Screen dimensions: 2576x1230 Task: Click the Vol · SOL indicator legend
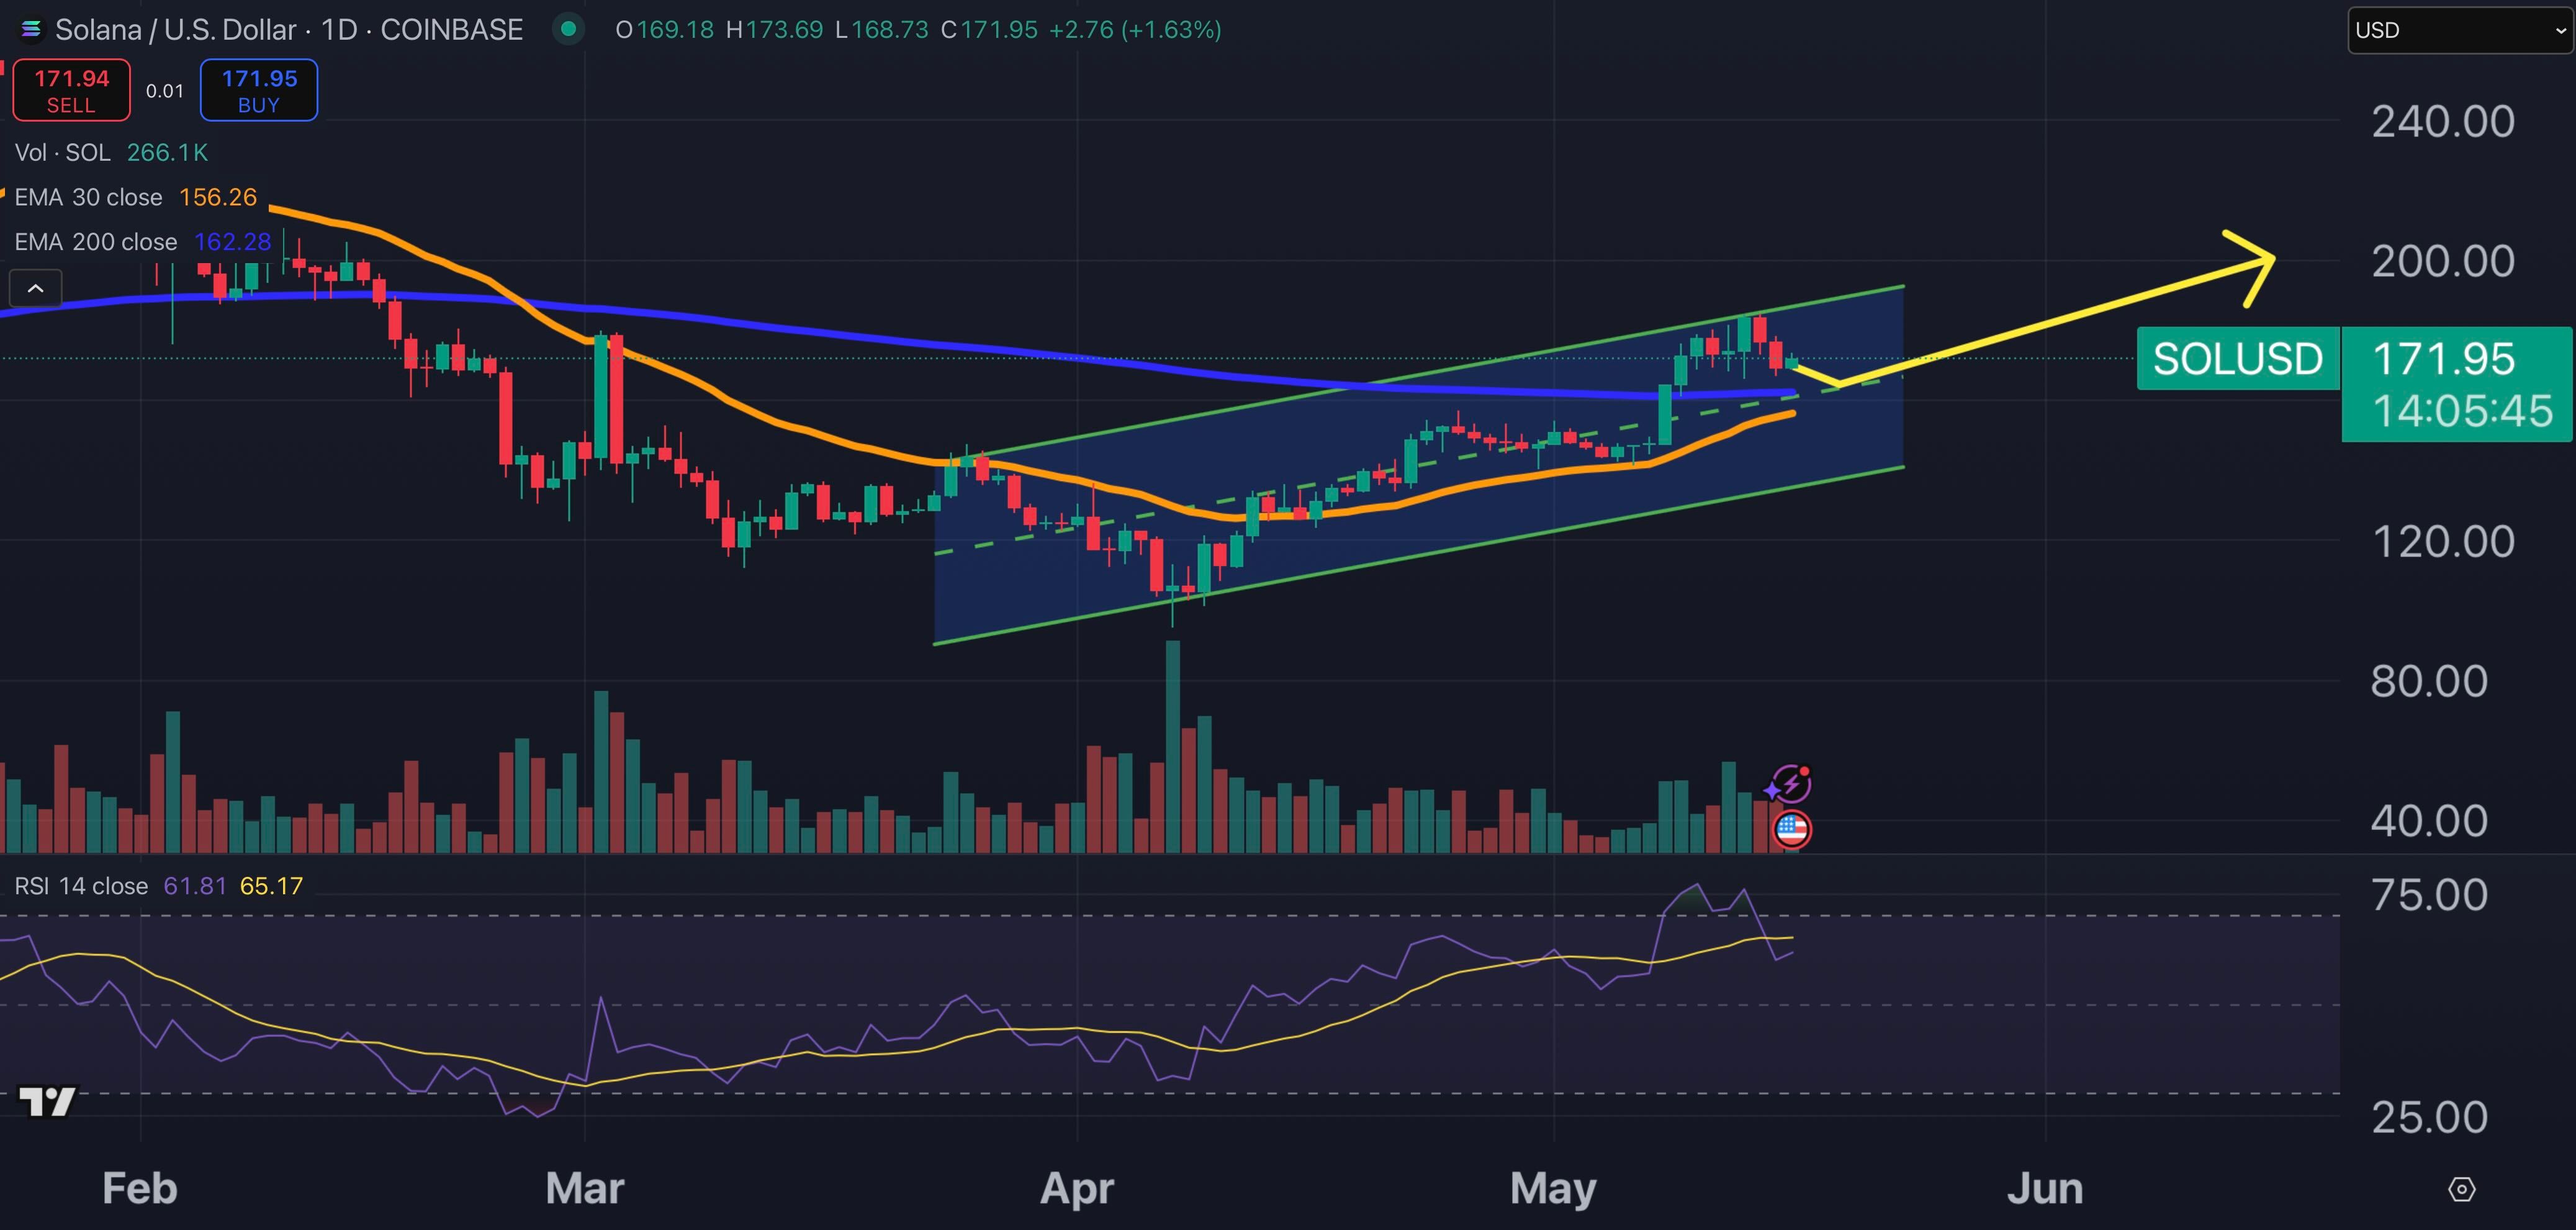[x=62, y=152]
